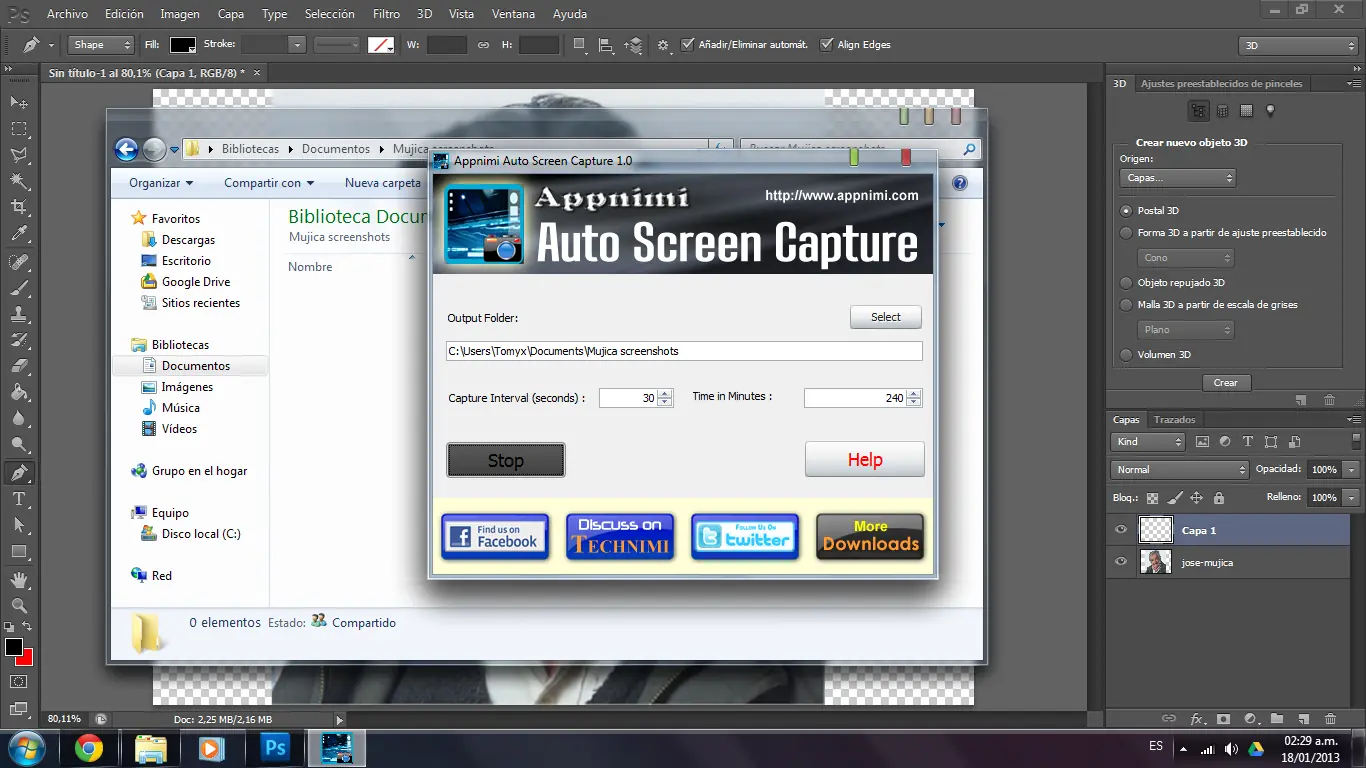Click the Output Folder path field
1366x768 pixels.
[x=684, y=351]
